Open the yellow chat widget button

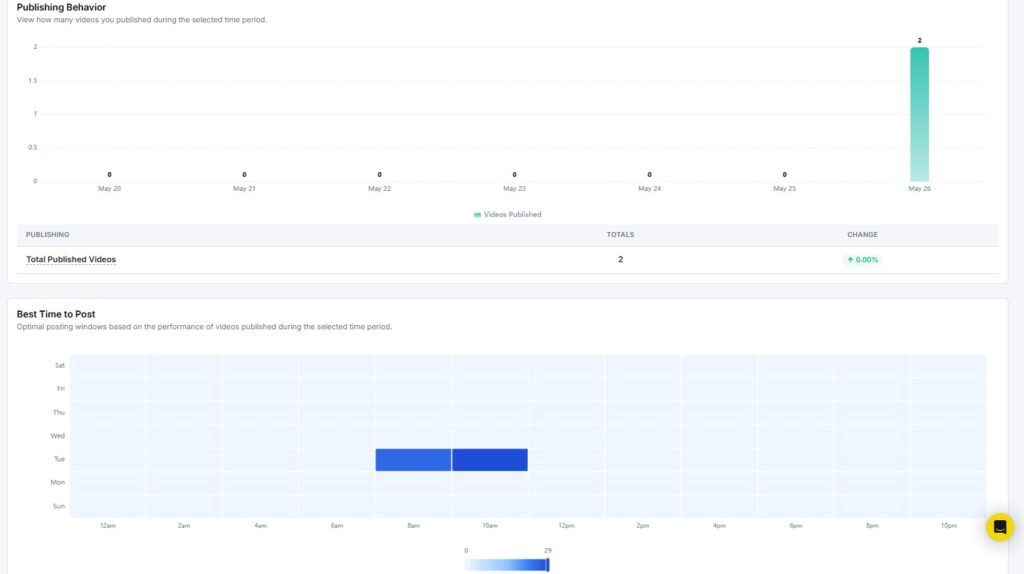click(1000, 527)
